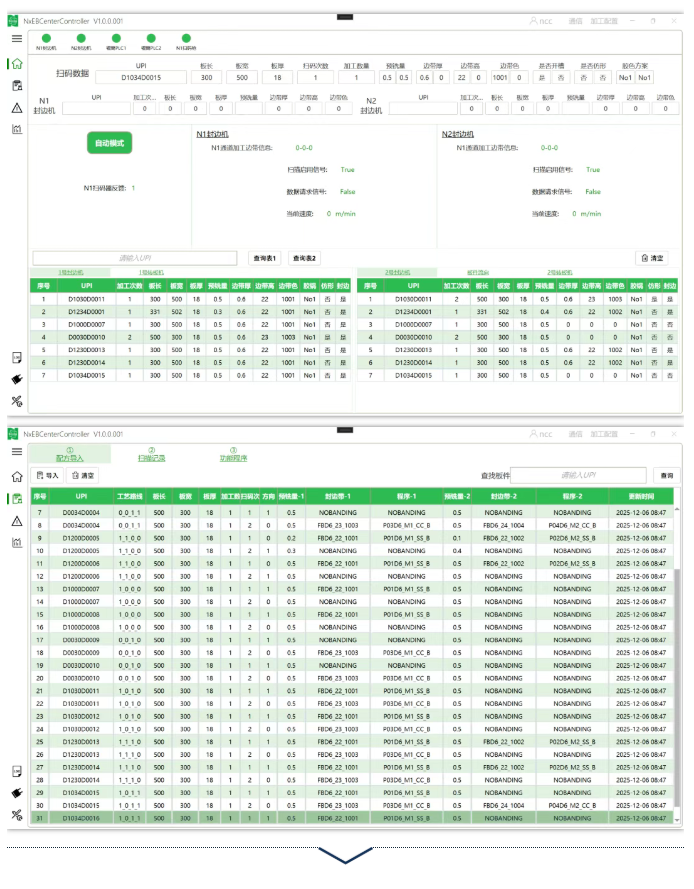The image size is (694, 889).
Task: Click the home icon in upper sidebar
Action: (x=16, y=63)
